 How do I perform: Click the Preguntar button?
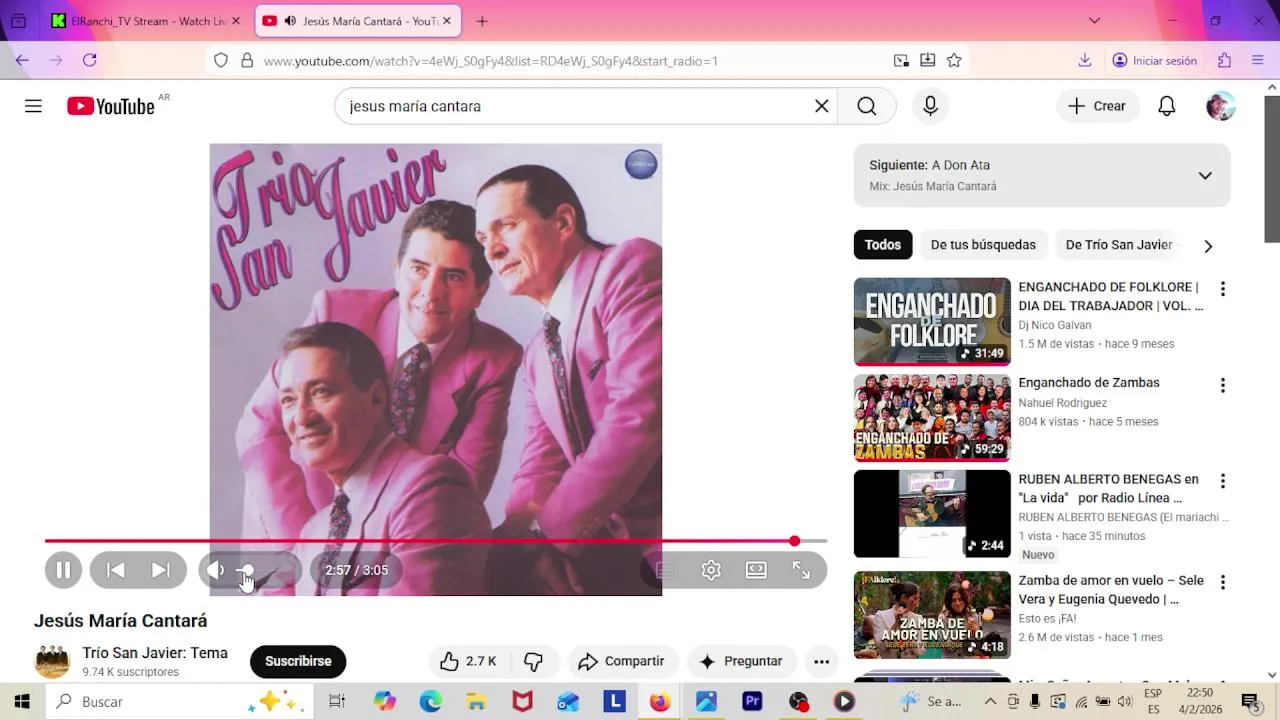741,661
